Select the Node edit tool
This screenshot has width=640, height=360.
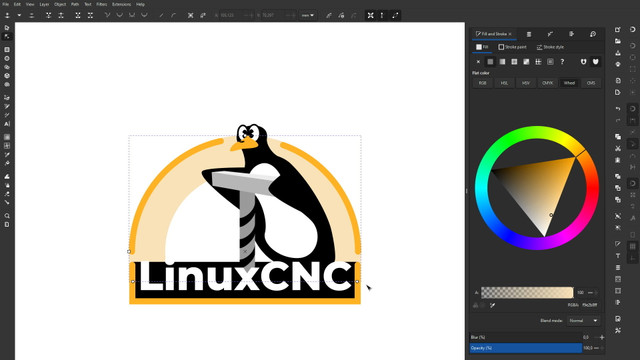[7, 36]
